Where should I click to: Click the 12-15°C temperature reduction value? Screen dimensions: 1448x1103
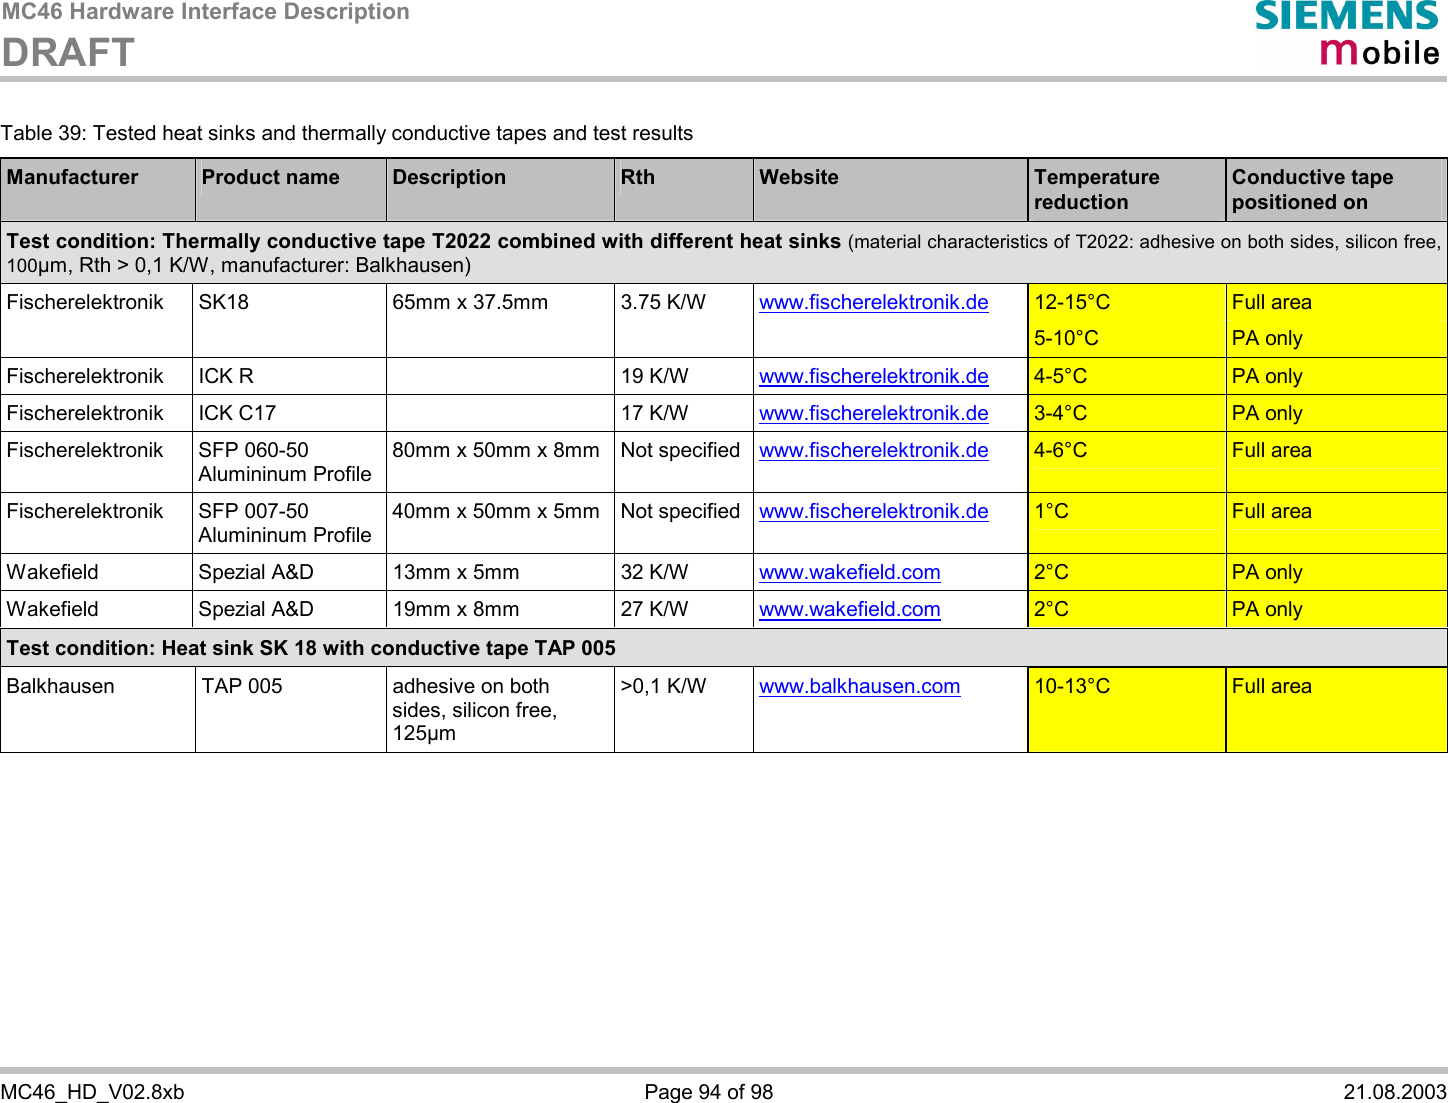click(x=1072, y=302)
